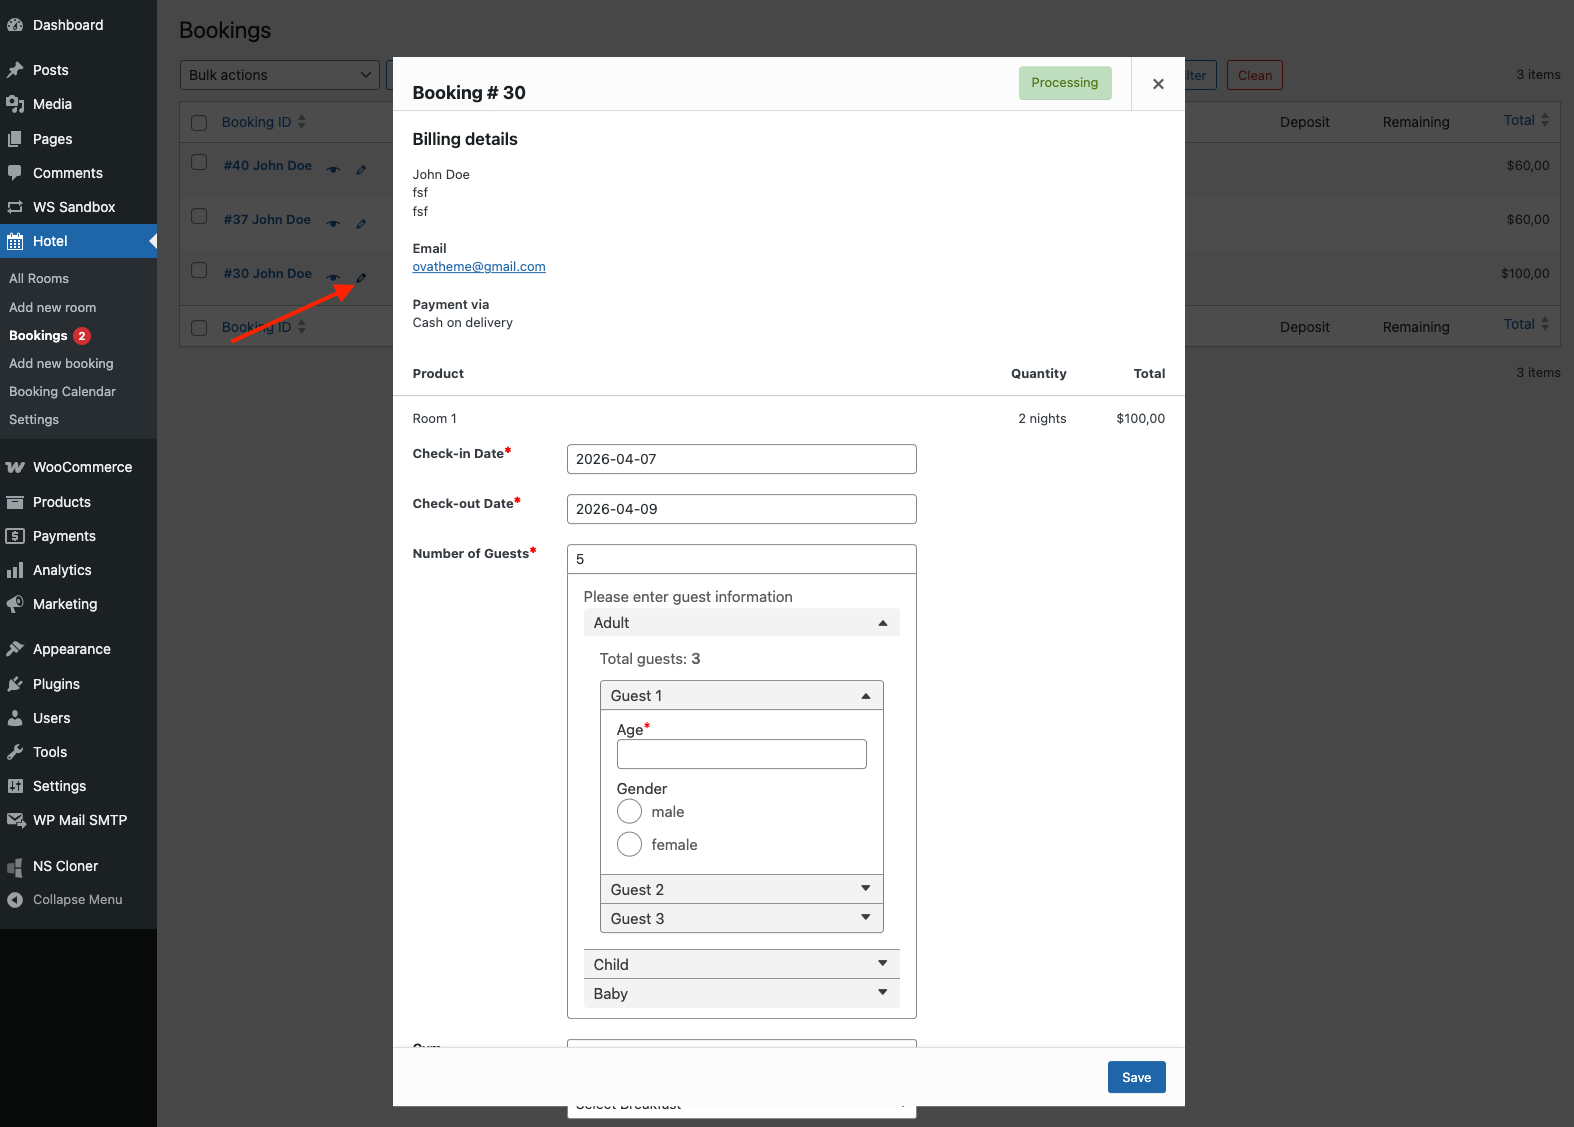Select the male gender radio button
The height and width of the screenshot is (1127, 1574).
(629, 812)
